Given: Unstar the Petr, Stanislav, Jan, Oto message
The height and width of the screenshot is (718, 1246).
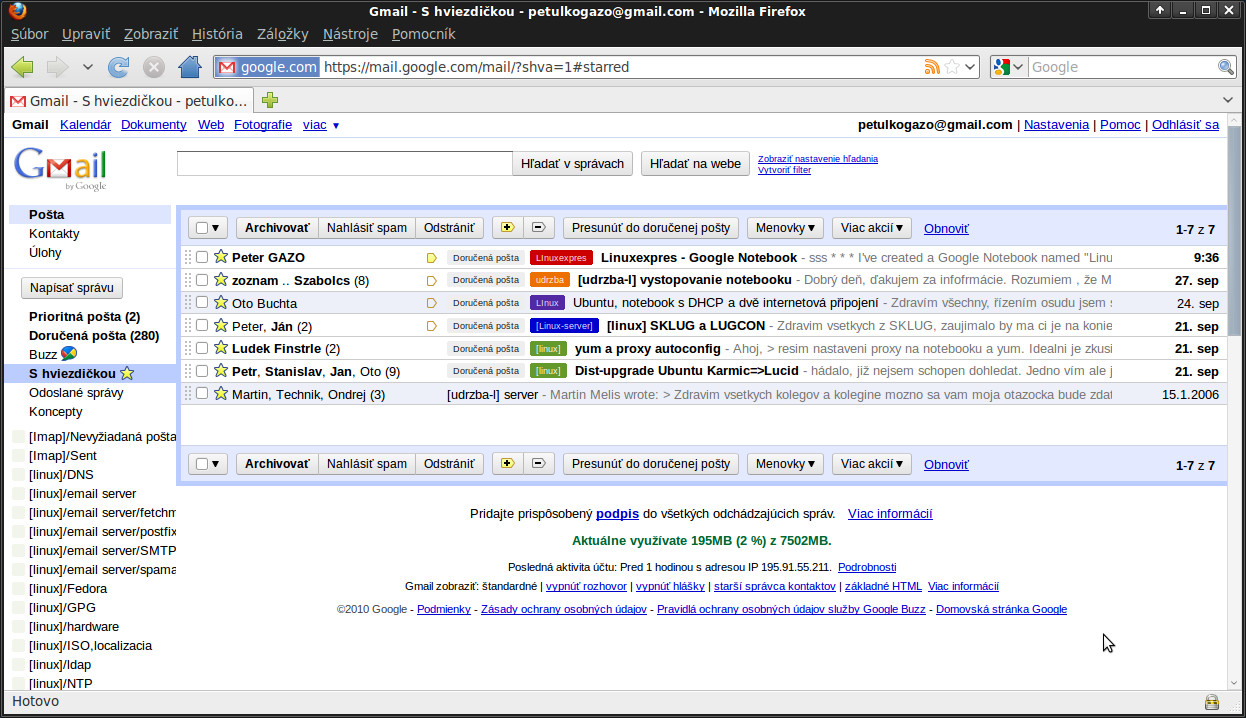Looking at the screenshot, I should pos(221,371).
